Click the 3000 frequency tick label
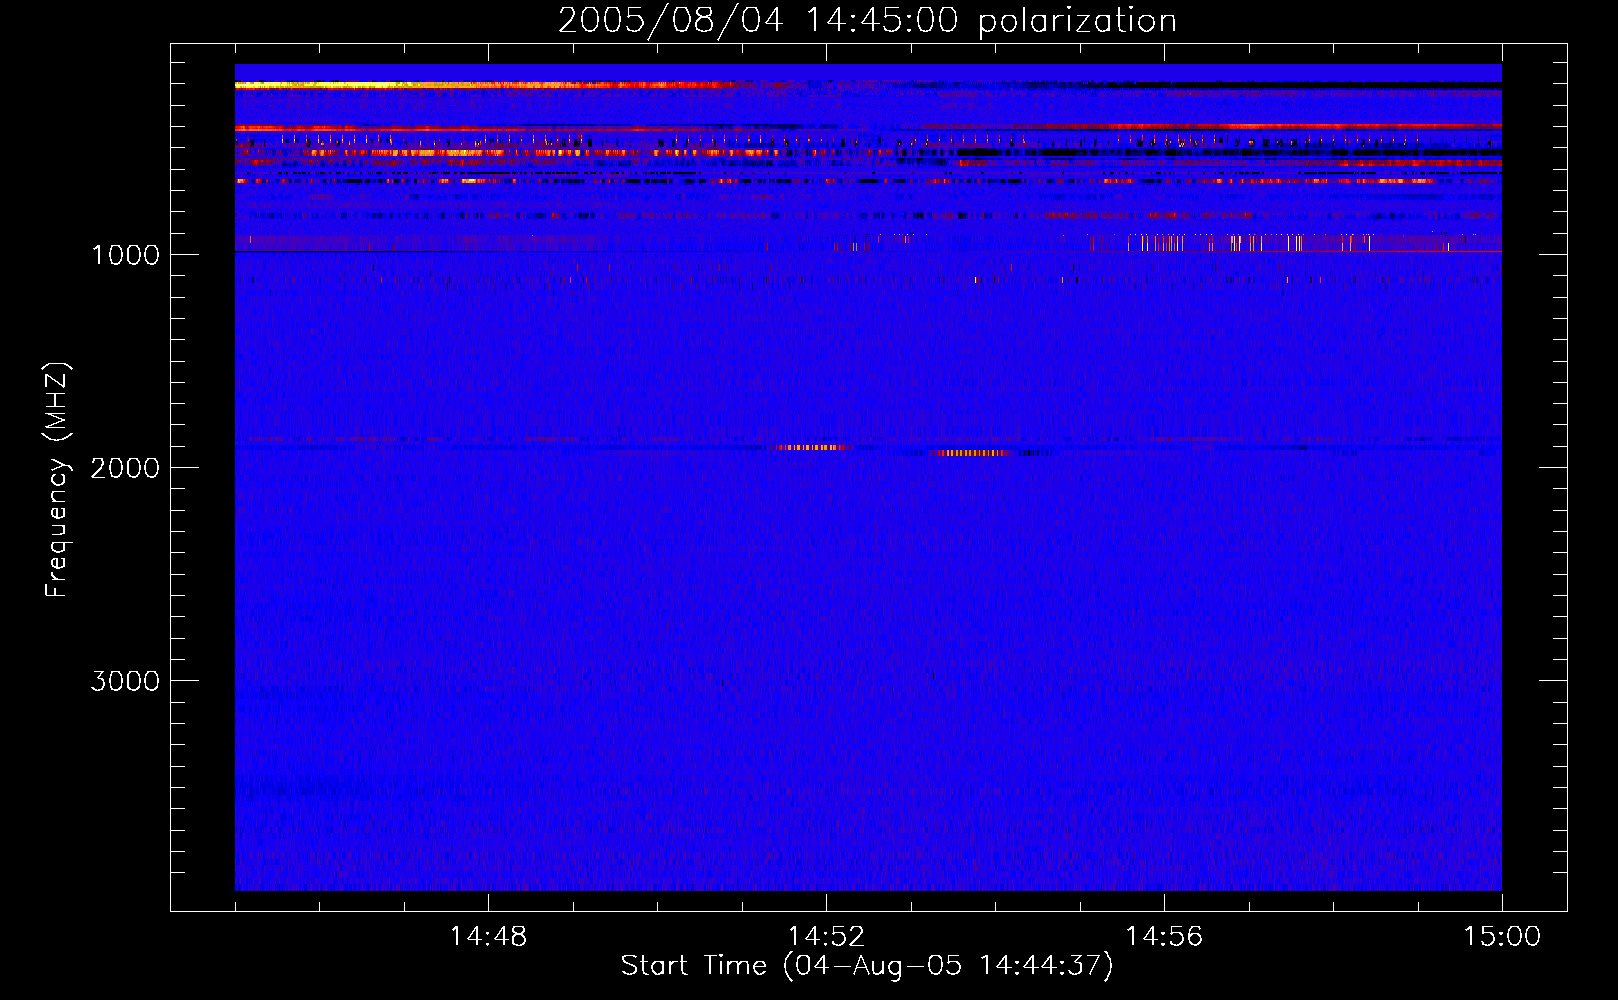 (125, 681)
